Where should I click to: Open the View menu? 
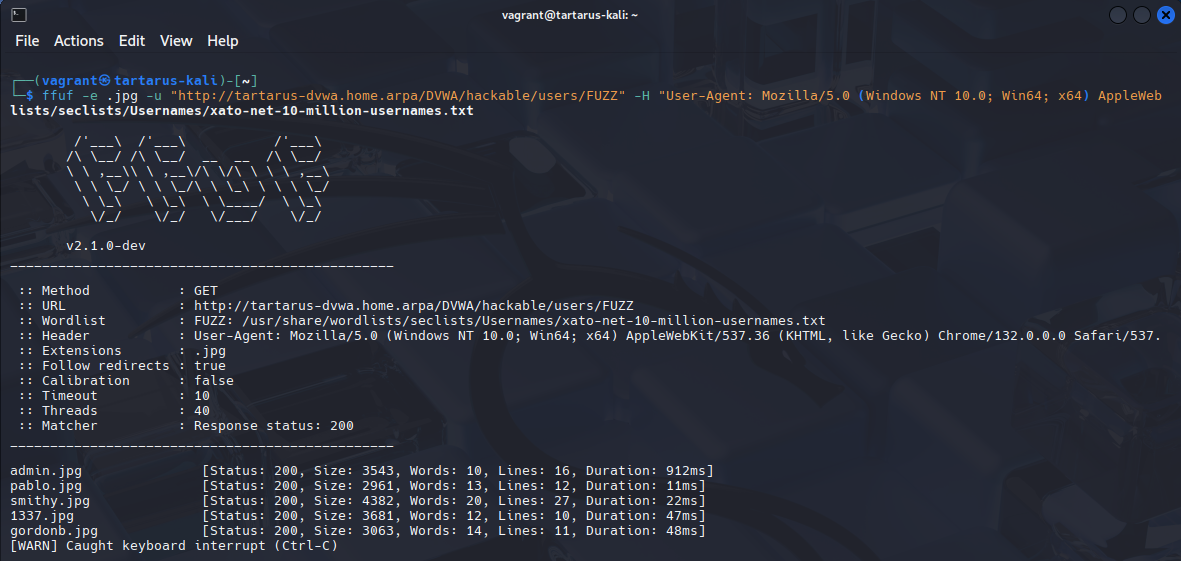(176, 41)
